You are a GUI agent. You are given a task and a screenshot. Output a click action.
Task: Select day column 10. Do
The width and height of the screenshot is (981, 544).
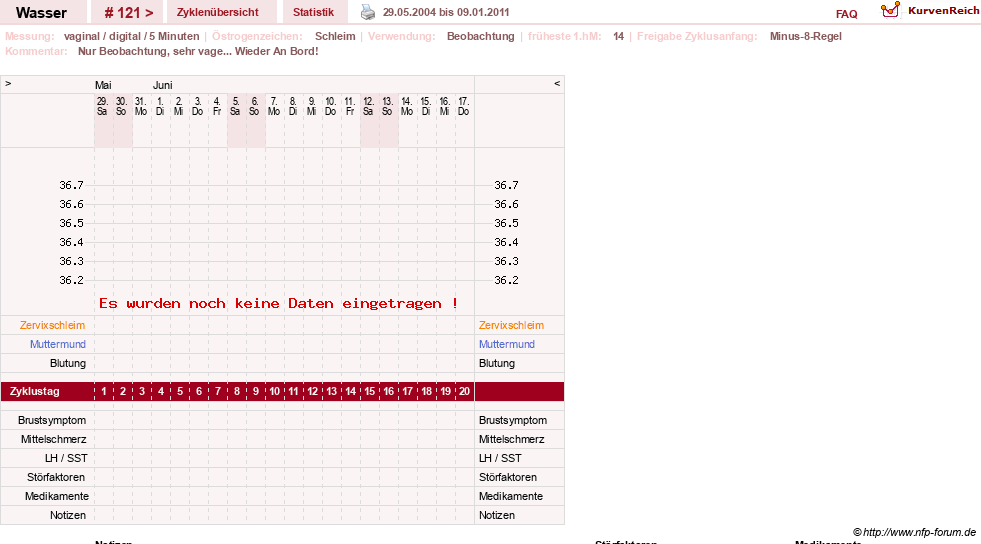(x=330, y=106)
